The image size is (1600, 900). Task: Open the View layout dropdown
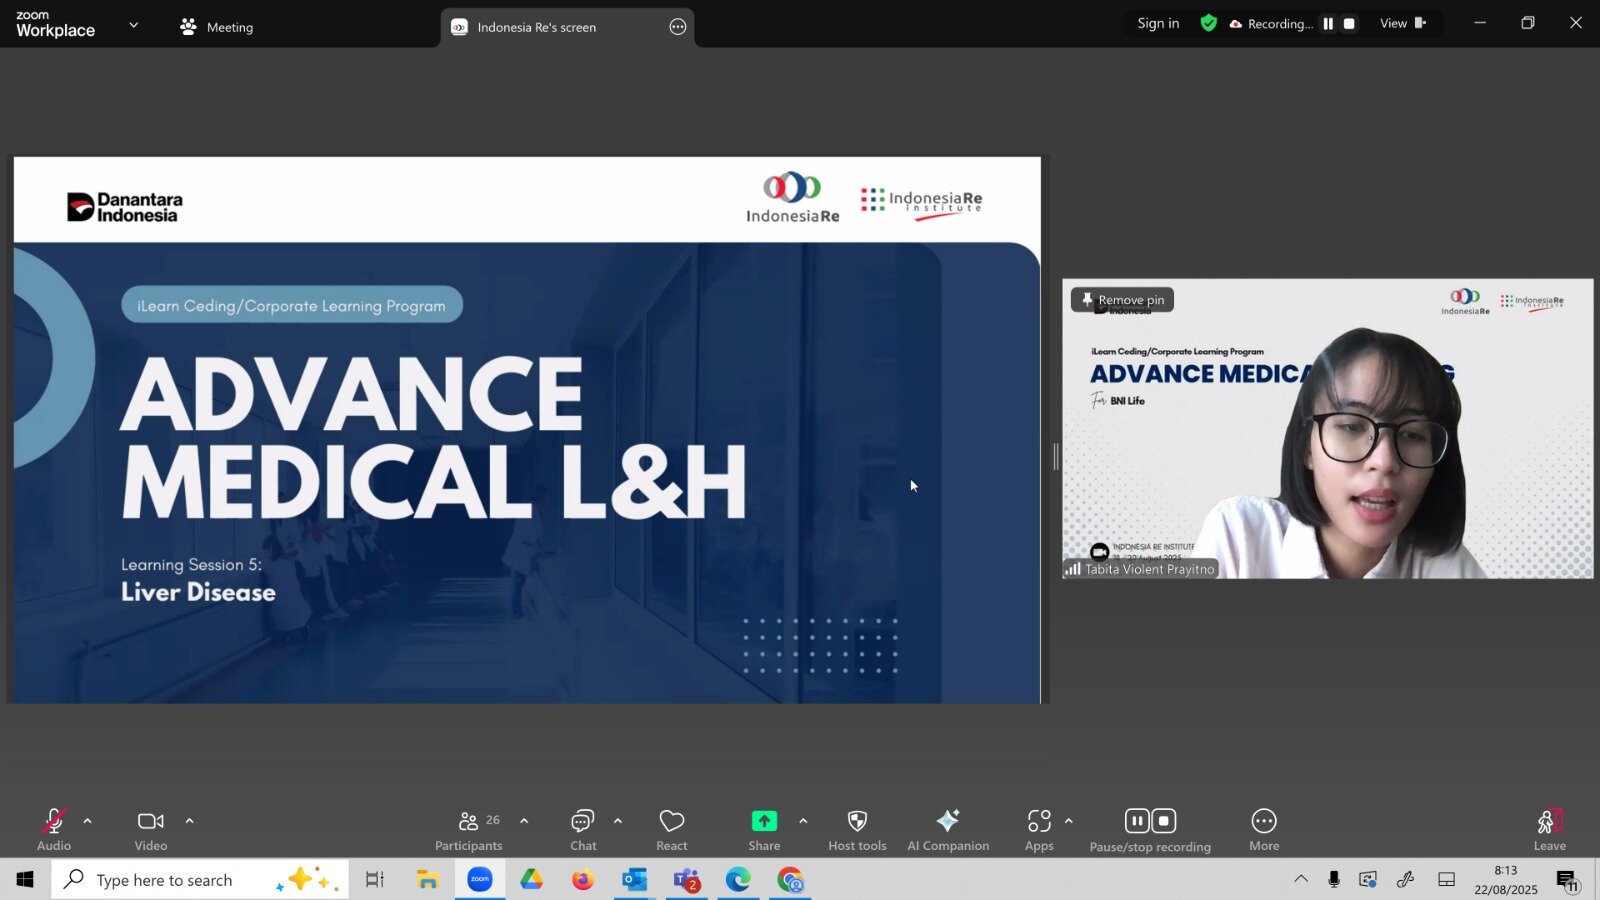click(x=1402, y=24)
